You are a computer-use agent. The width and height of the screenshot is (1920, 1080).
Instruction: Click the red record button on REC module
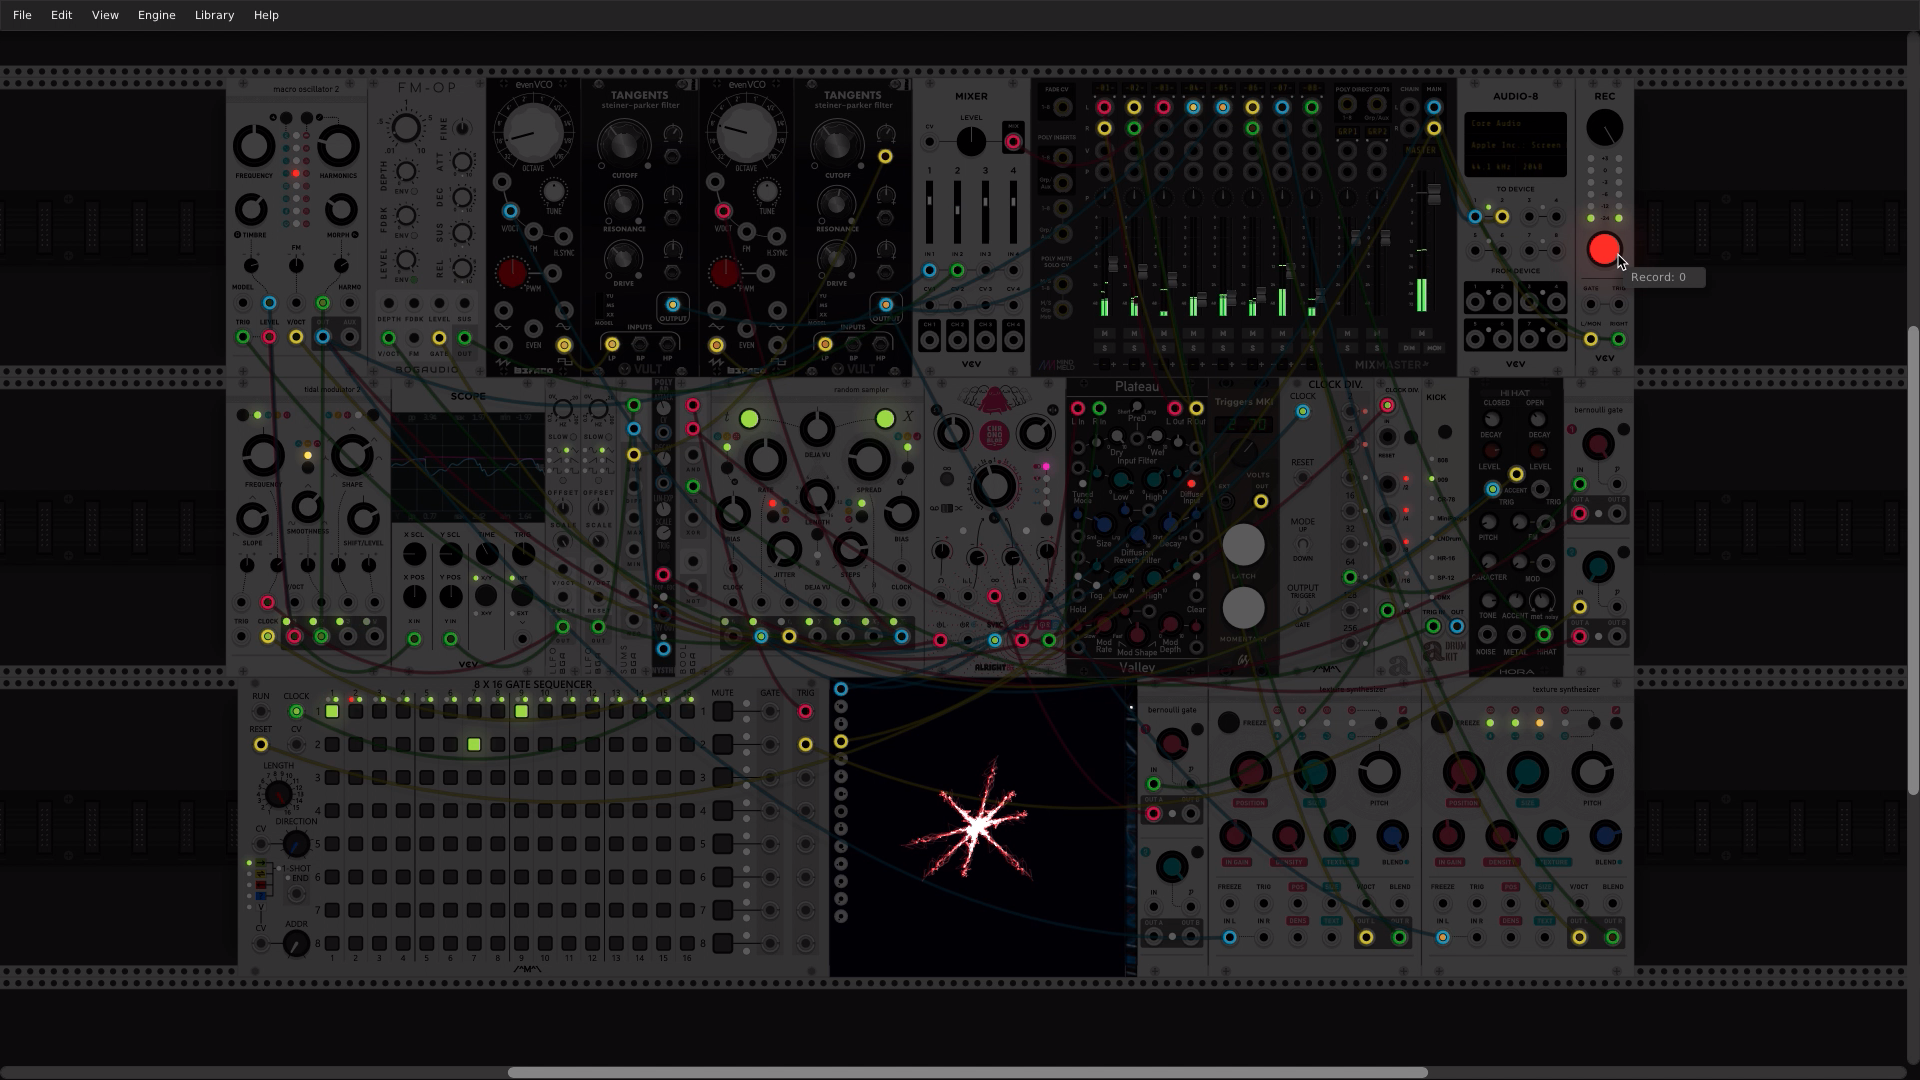click(x=1604, y=250)
